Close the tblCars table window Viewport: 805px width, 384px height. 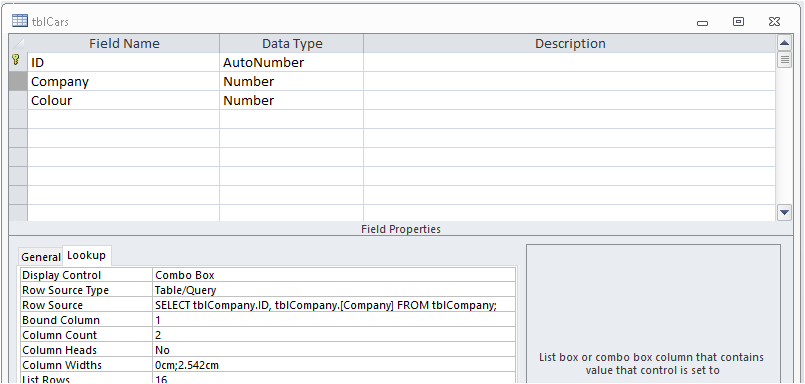click(x=775, y=22)
